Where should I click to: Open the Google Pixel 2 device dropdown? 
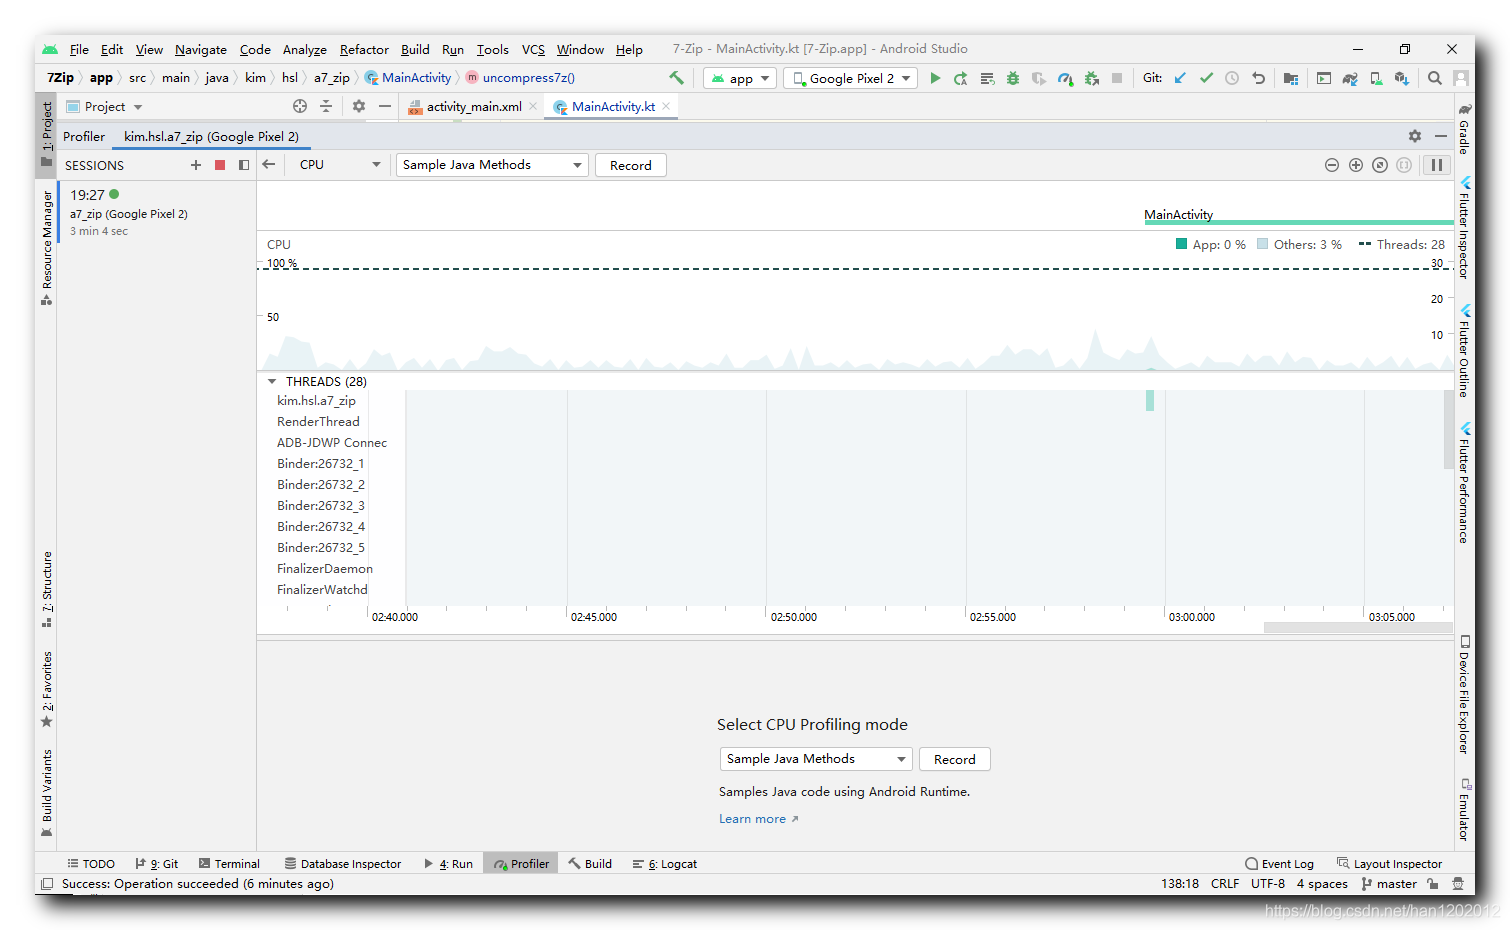tap(849, 78)
